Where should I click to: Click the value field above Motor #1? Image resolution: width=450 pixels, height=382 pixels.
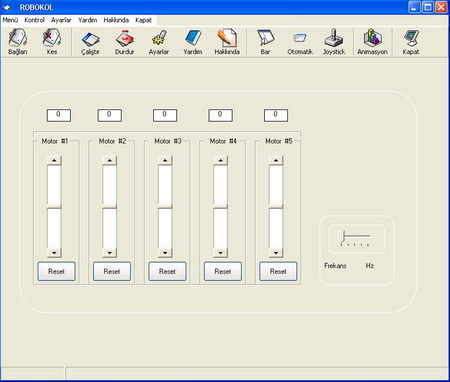pyautogui.click(x=59, y=115)
